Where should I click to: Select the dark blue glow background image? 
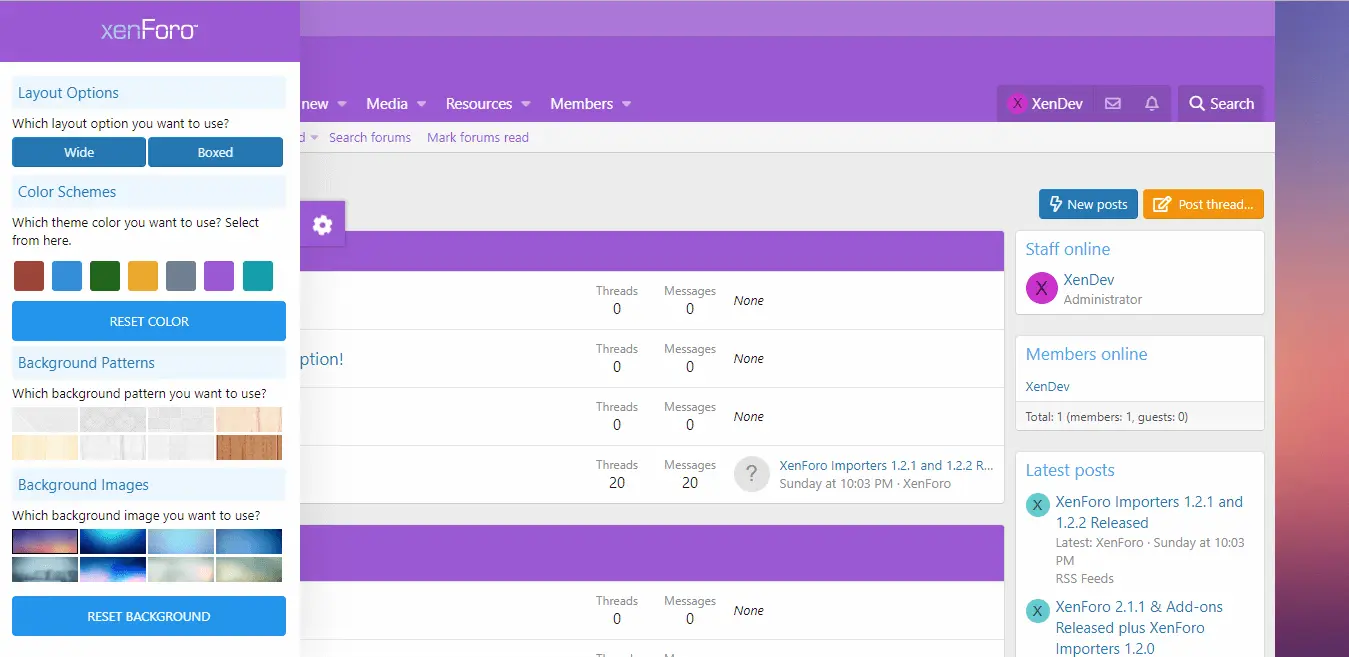[113, 541]
